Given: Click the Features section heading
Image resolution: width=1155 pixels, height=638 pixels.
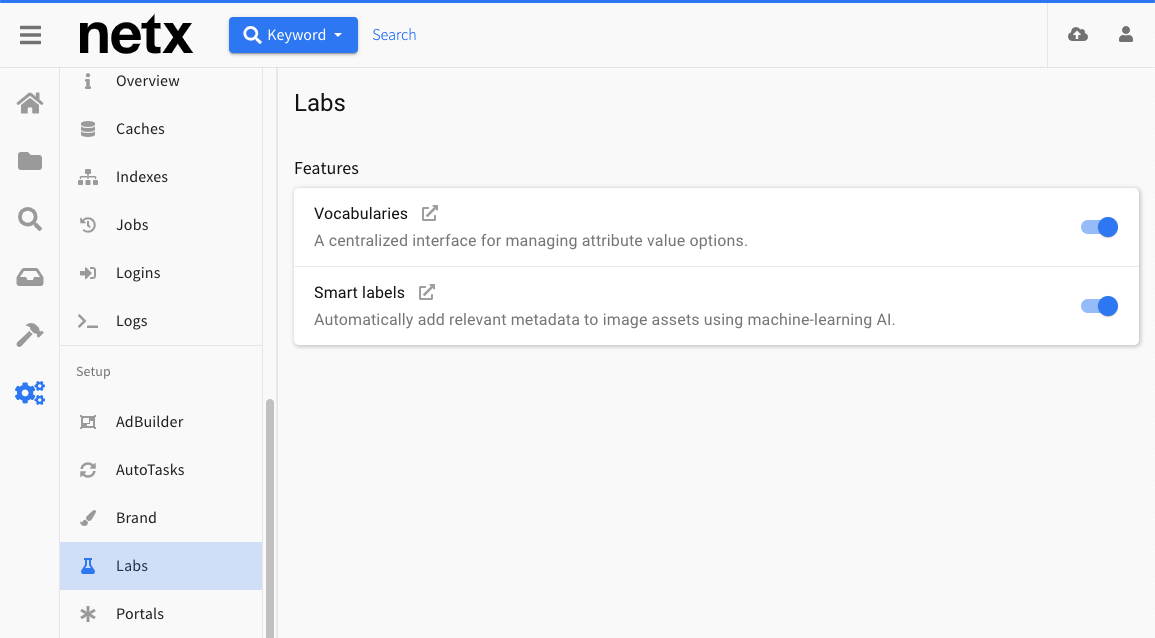Looking at the screenshot, I should click(x=326, y=168).
